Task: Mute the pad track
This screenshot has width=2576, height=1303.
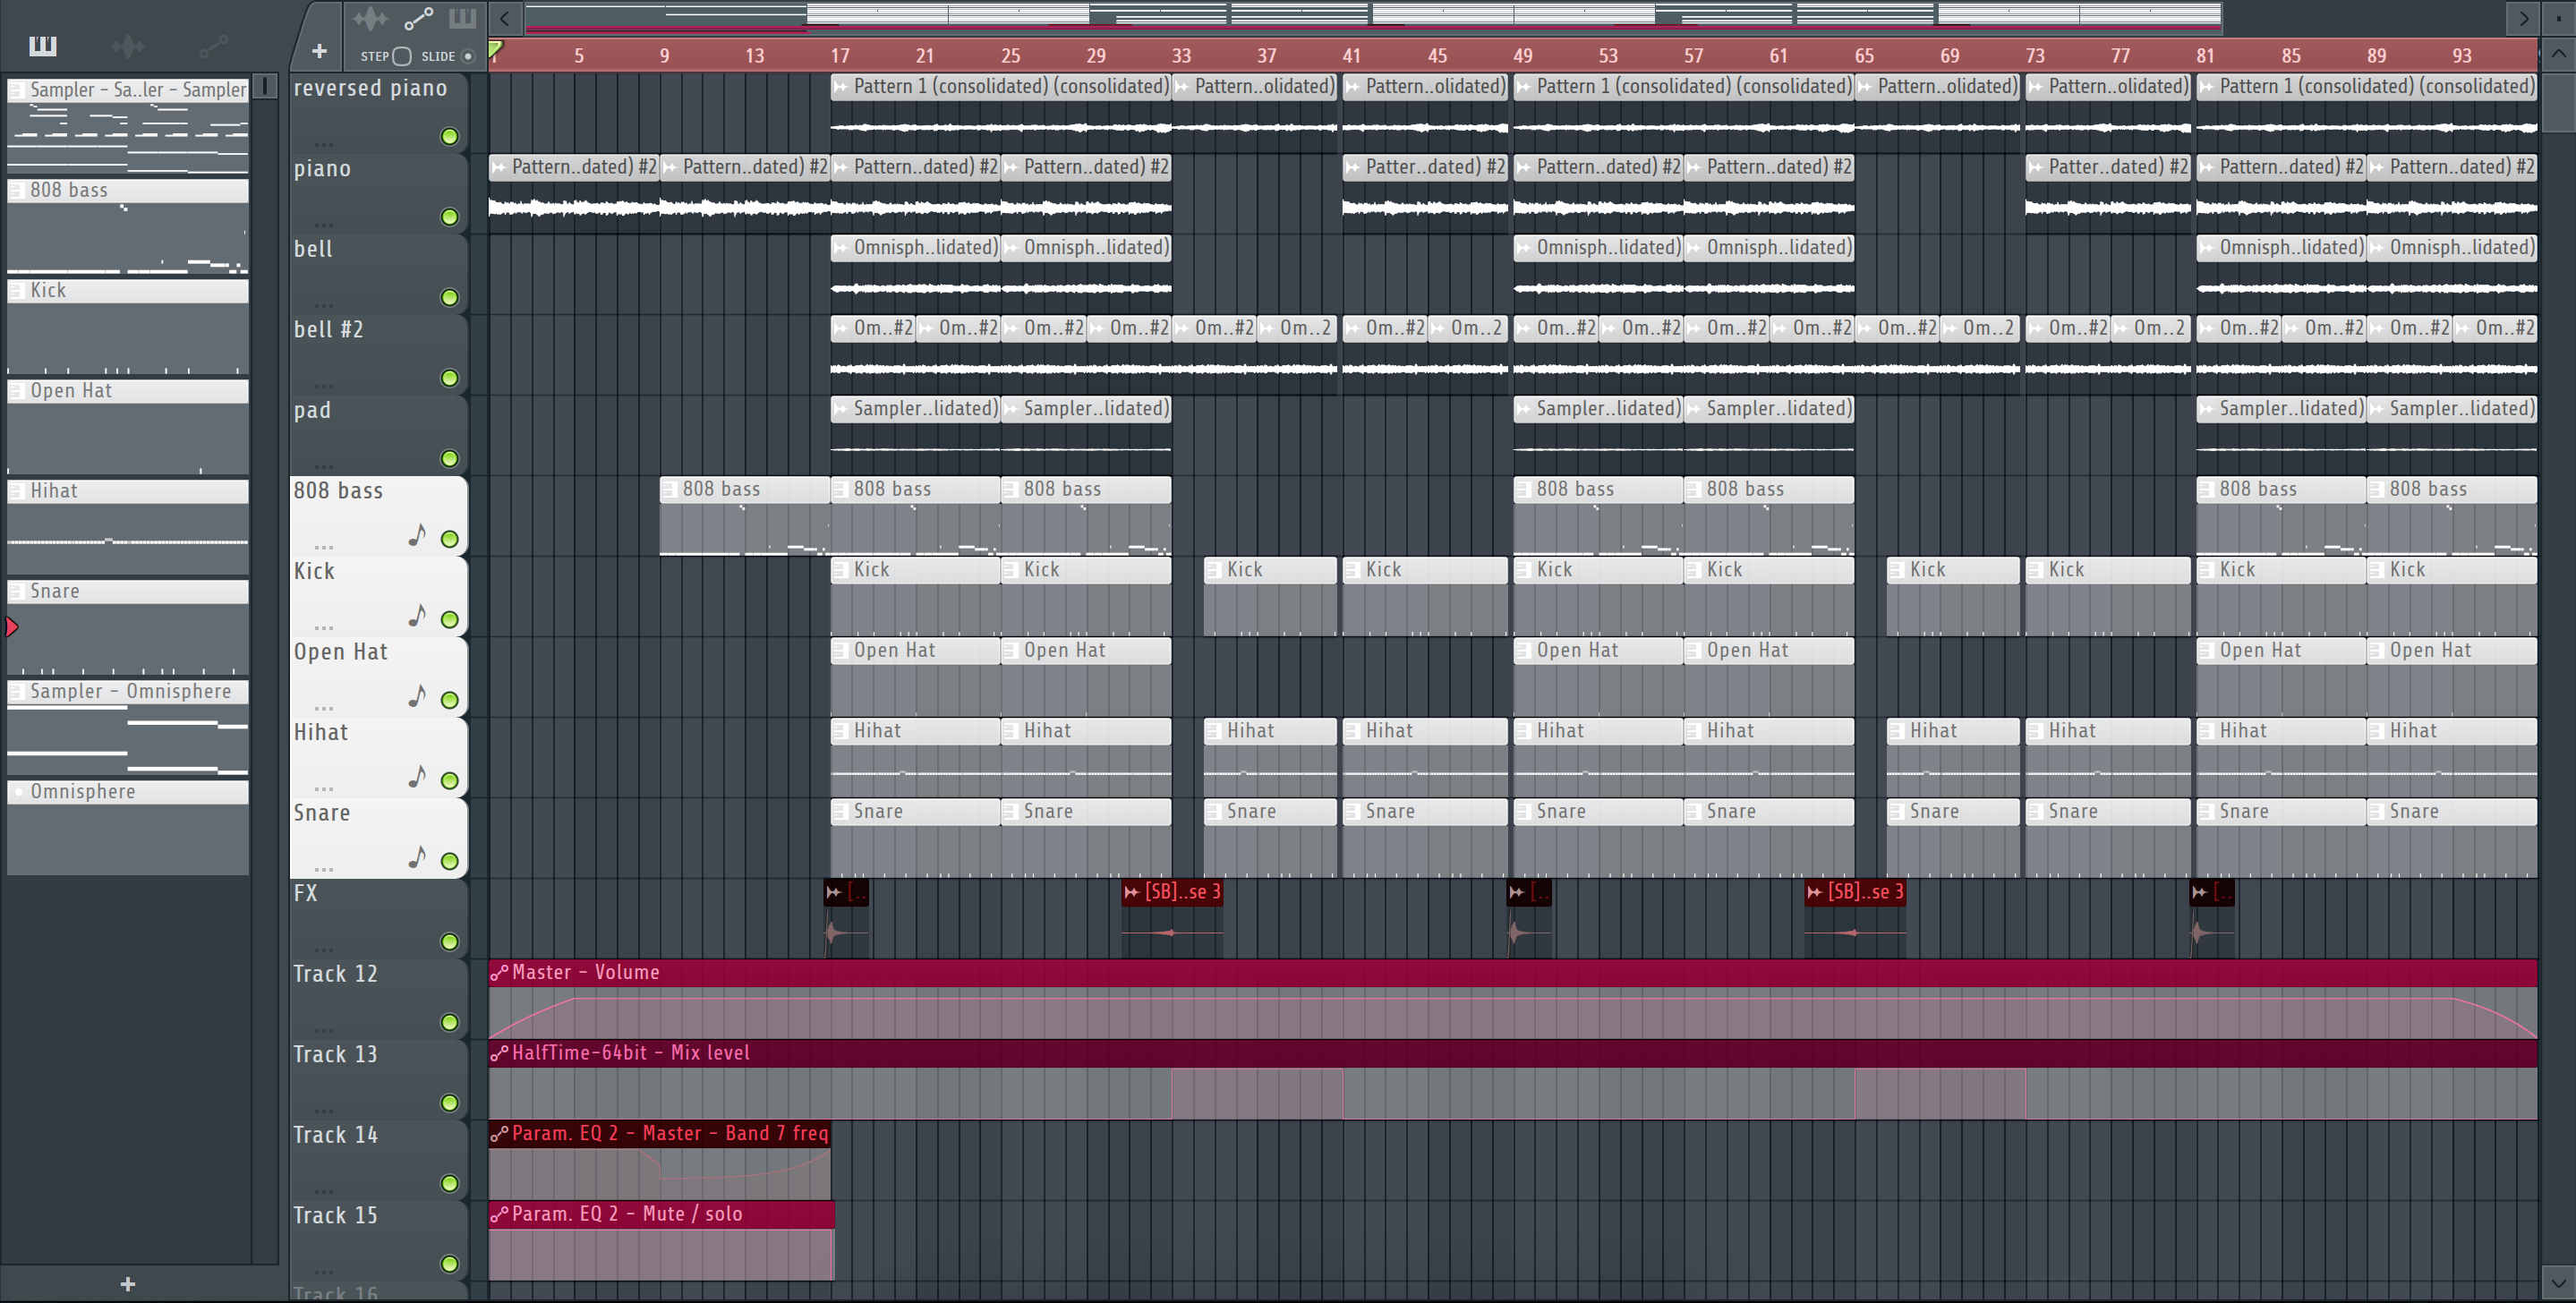Action: [450, 459]
